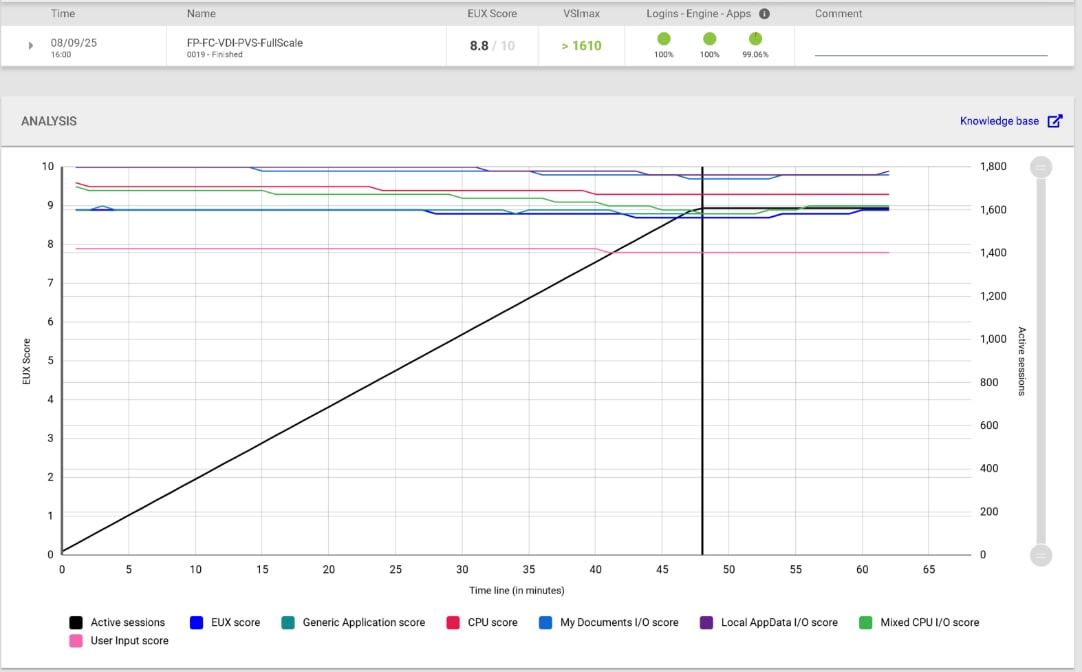Click the Apps 99.06% status indicator
This screenshot has height=672, width=1082.
click(756, 39)
